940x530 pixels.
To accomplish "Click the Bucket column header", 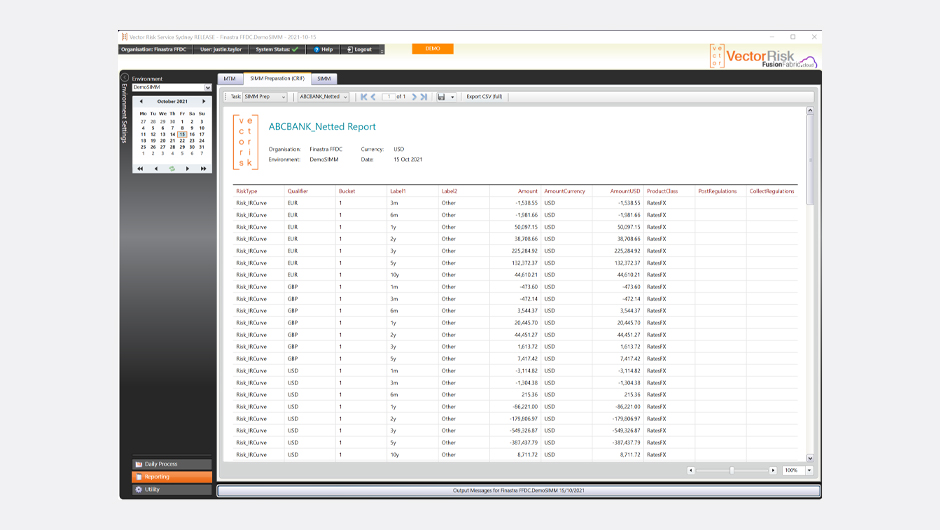I will tap(347, 191).
